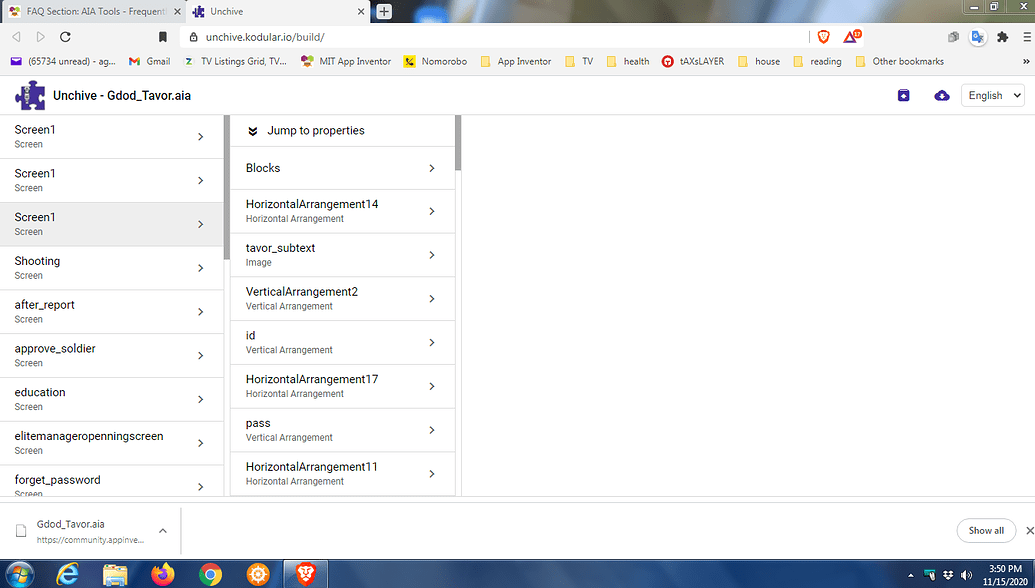Screen dimensions: 1035x588
Task: Show hidden system tray icons
Action: 911,575
